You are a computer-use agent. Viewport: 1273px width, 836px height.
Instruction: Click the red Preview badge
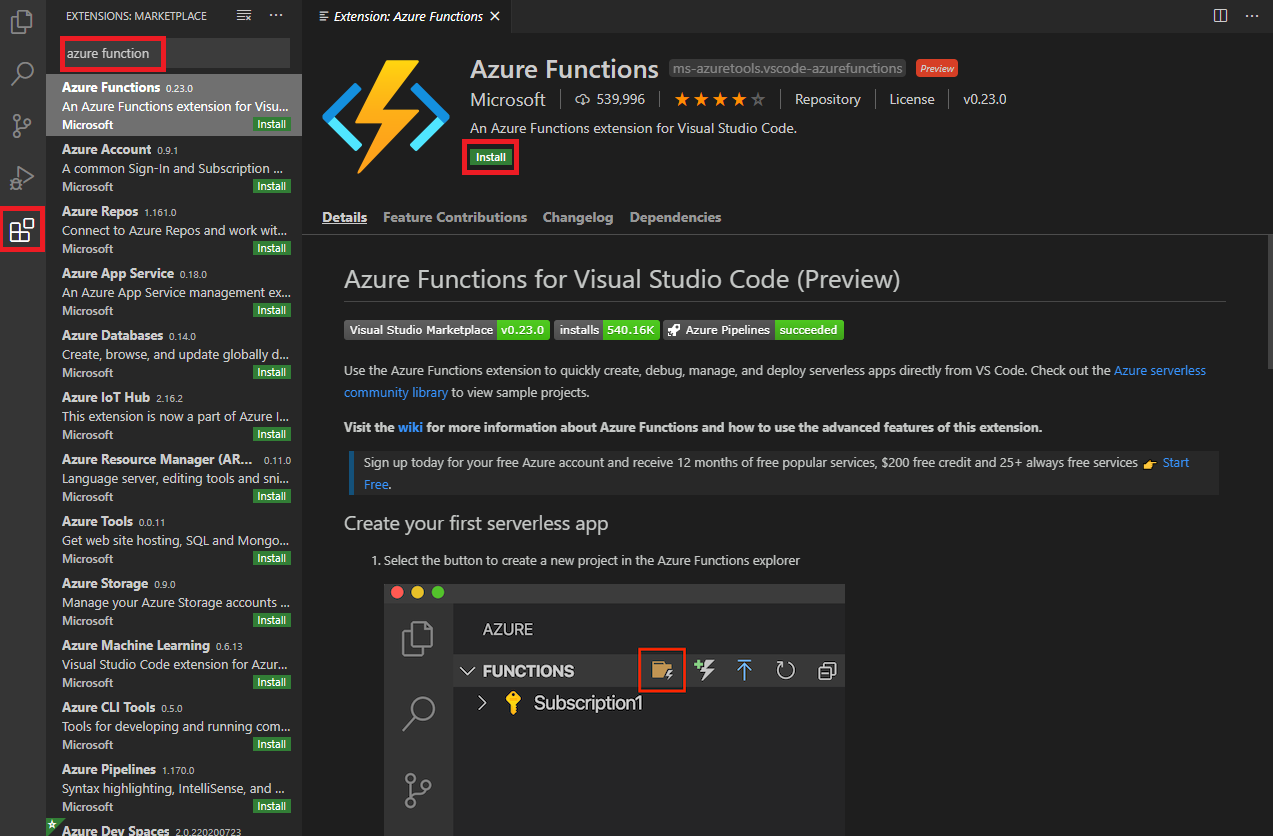937,68
